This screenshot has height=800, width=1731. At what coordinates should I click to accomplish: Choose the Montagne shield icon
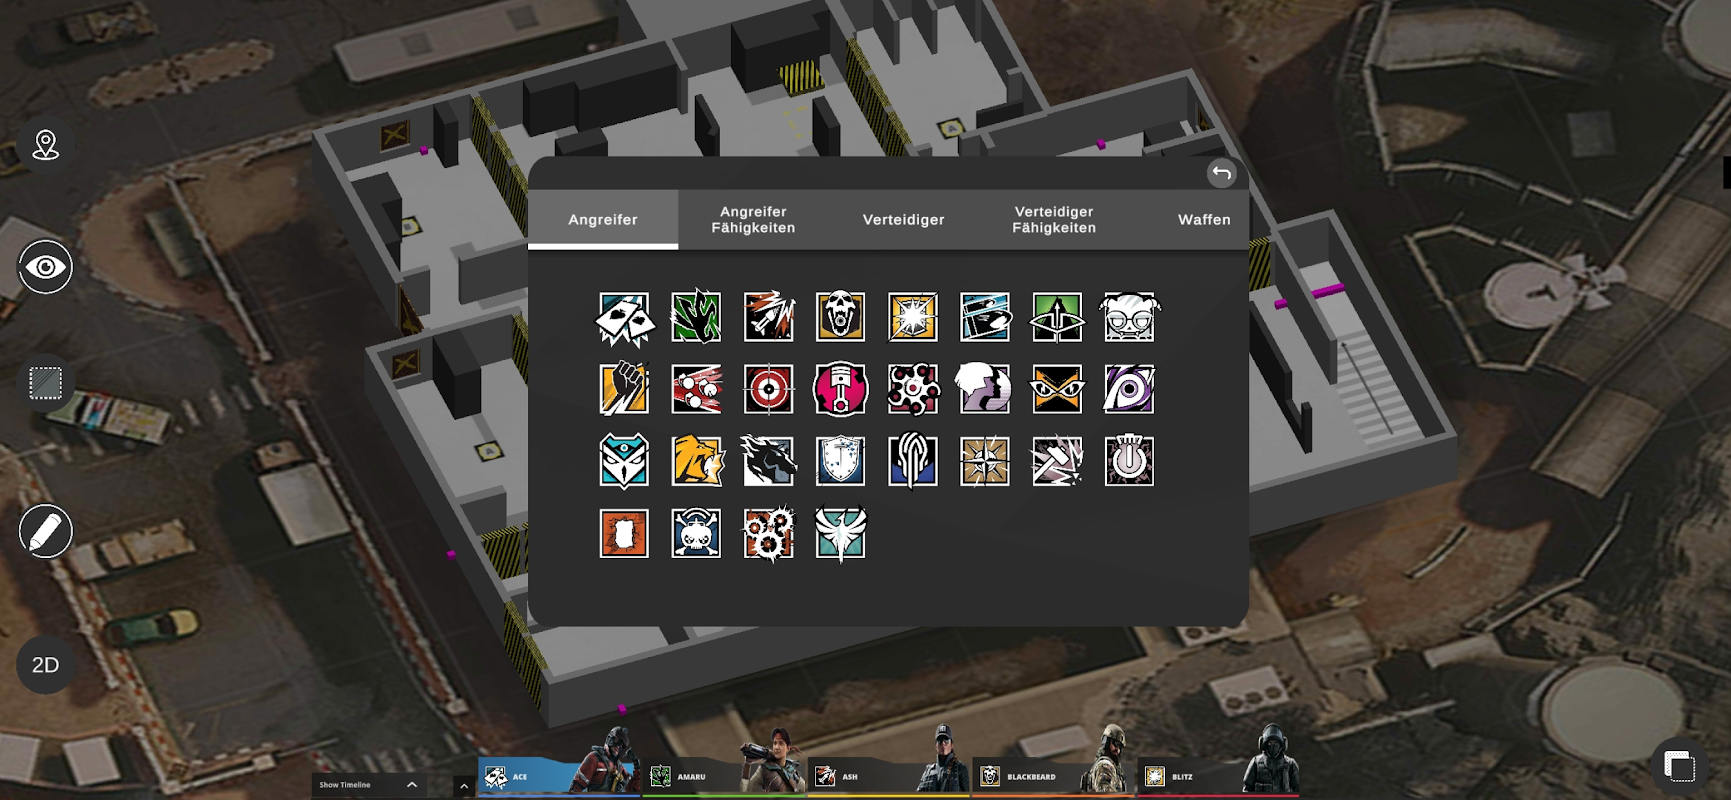point(840,461)
